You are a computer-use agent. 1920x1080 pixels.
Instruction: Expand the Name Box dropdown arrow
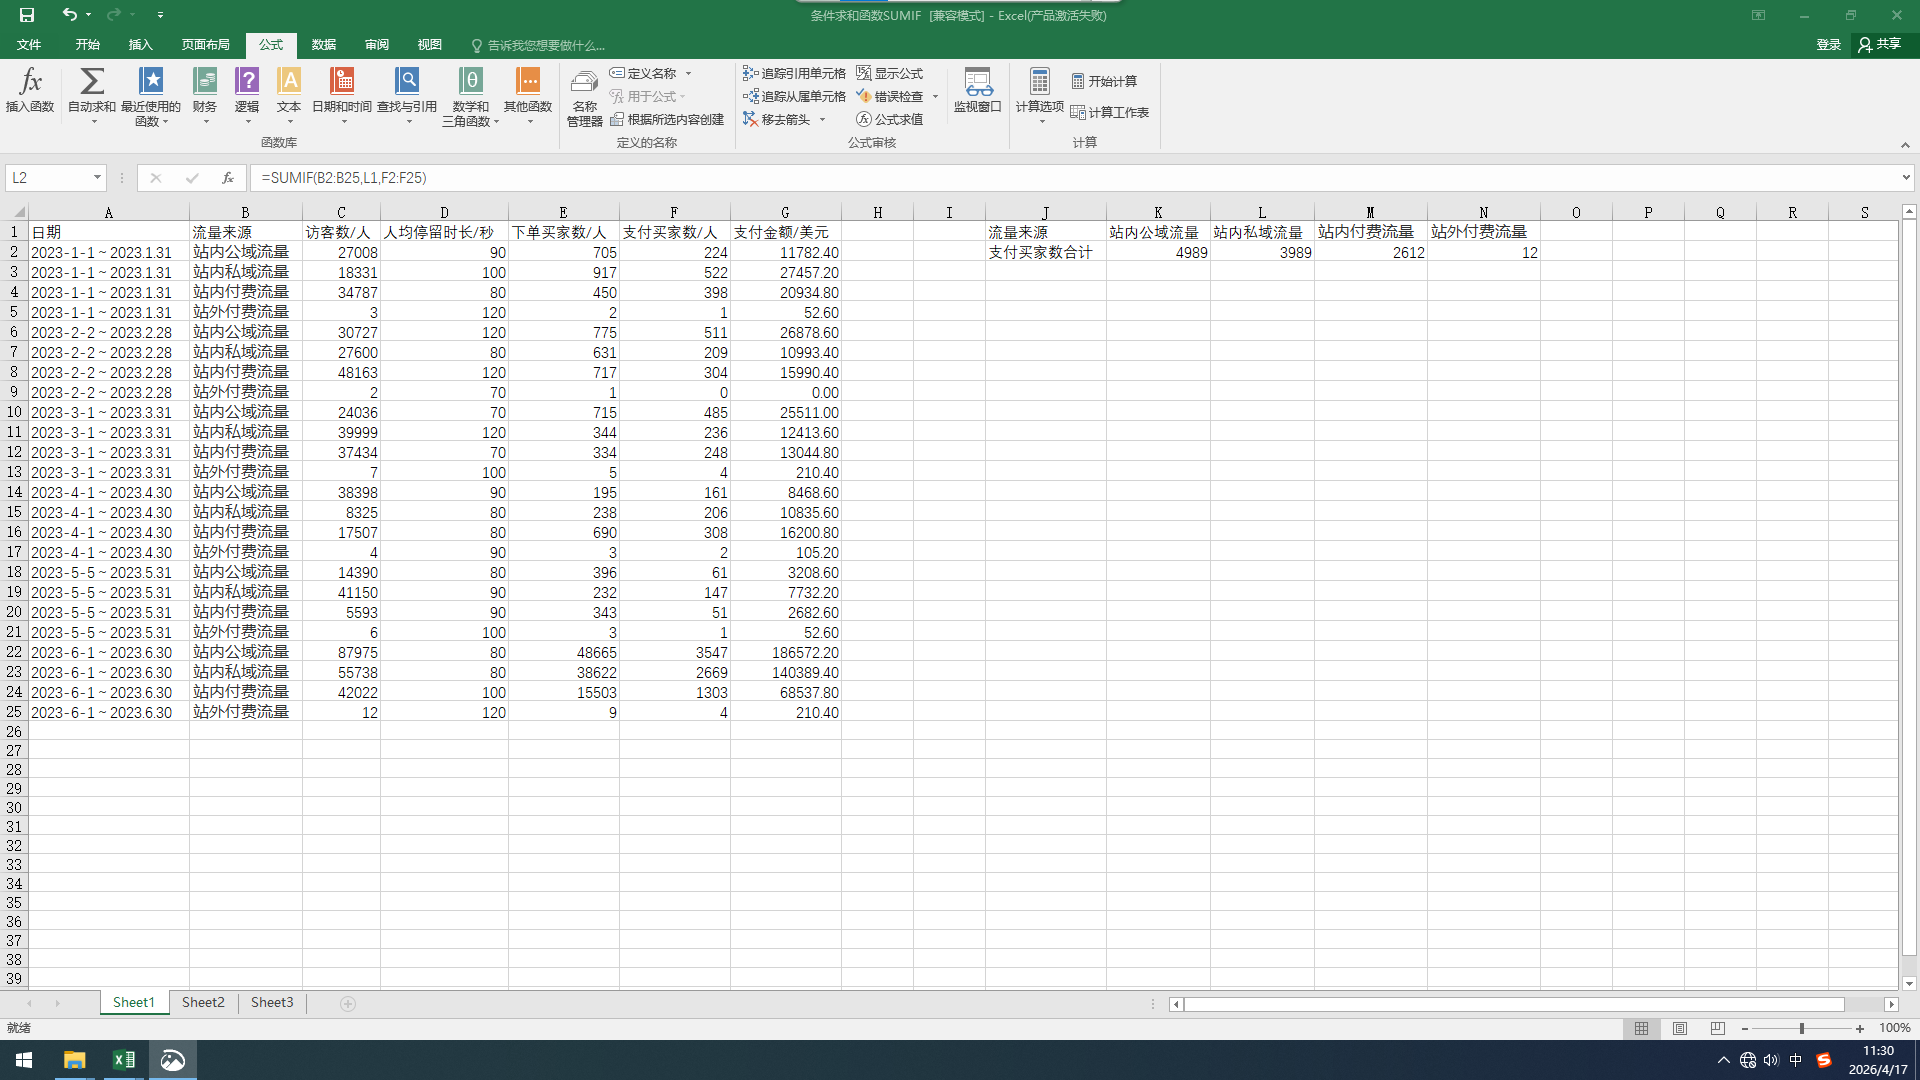(97, 178)
